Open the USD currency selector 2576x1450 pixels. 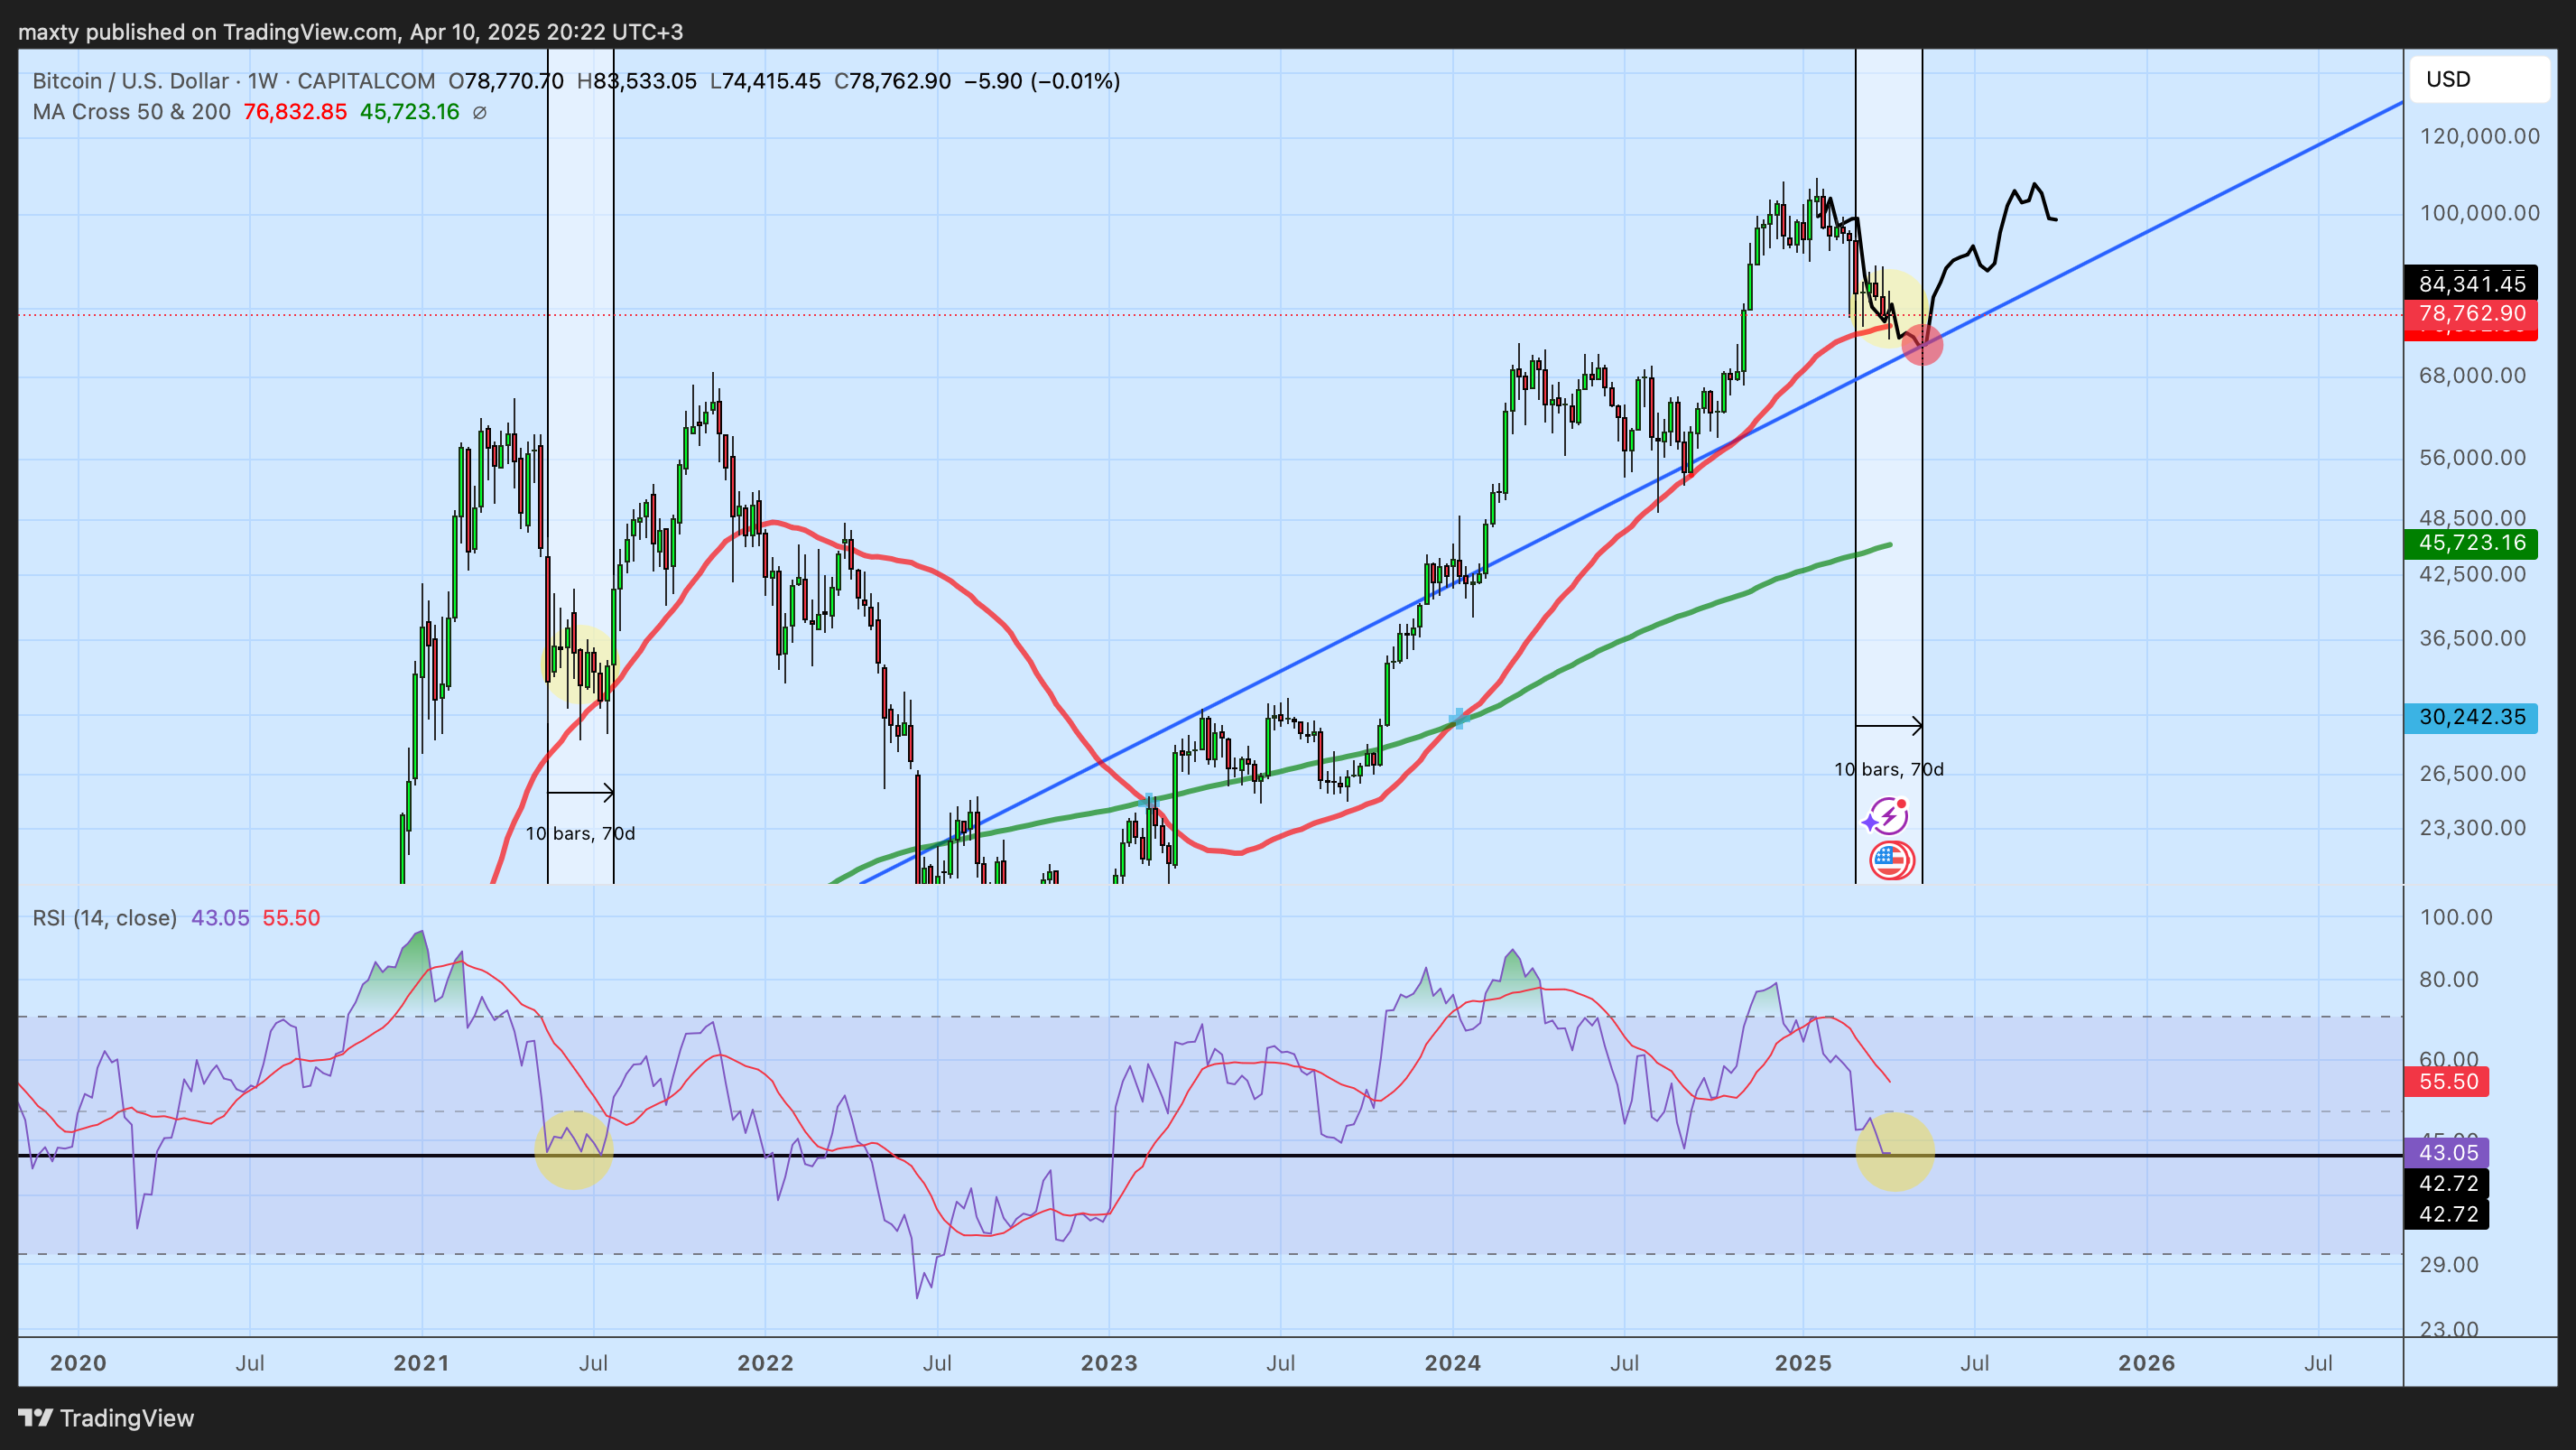(2479, 79)
